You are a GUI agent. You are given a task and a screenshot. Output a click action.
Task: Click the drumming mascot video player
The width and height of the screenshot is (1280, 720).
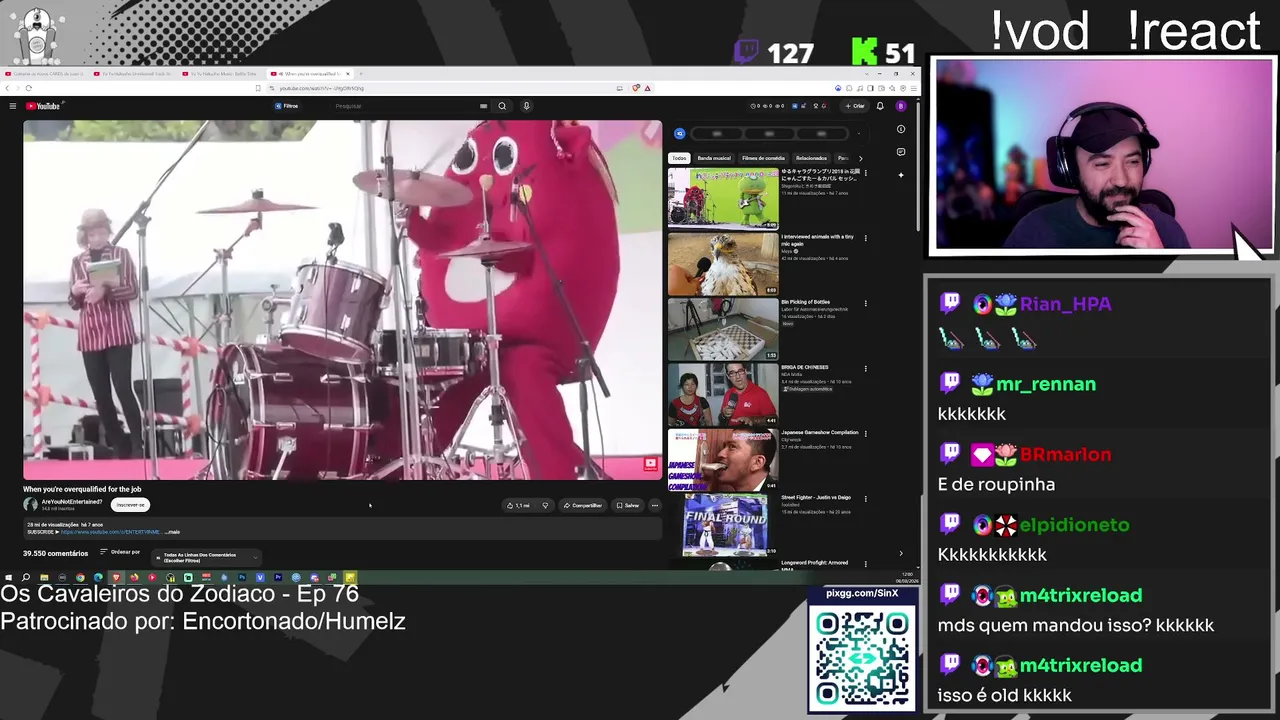pos(342,300)
